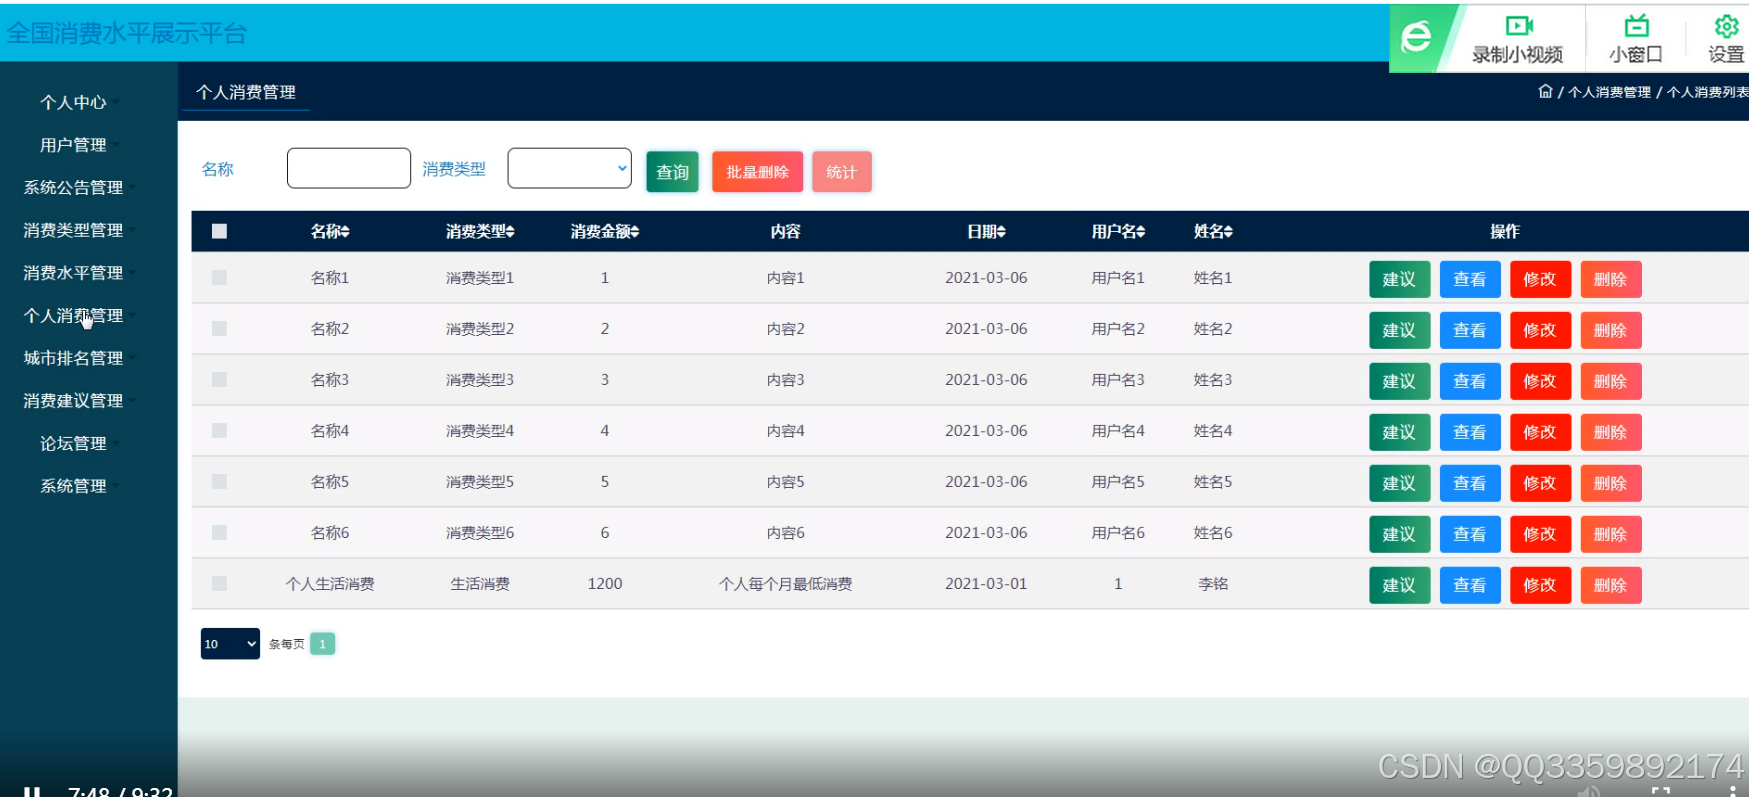1749x797 pixels.
Task: Click the 李铭 name cell
Action: [1213, 584]
